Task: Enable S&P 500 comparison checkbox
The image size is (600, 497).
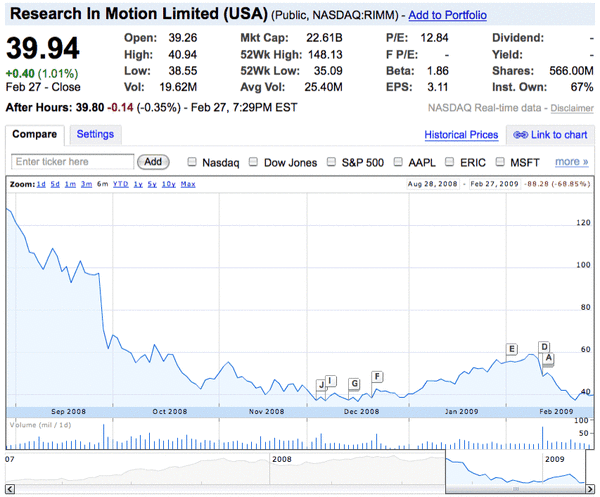Action: click(x=331, y=162)
